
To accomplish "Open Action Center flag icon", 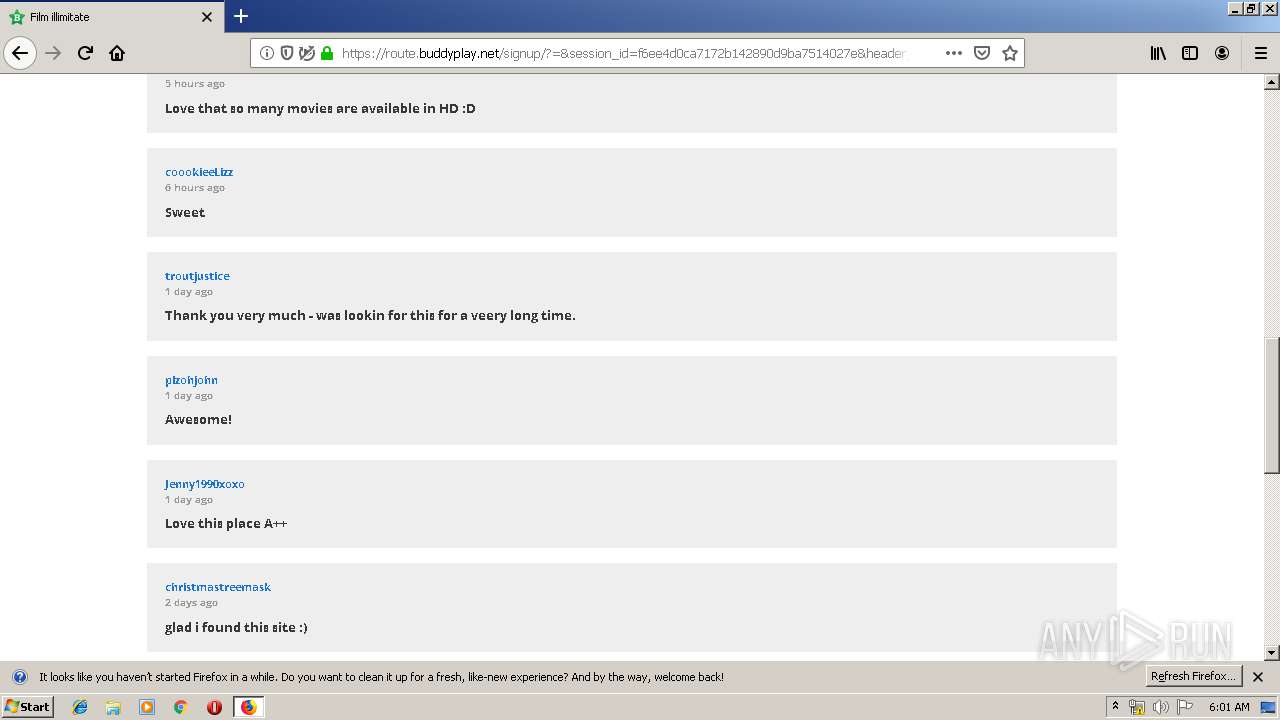I will pos(1185,707).
